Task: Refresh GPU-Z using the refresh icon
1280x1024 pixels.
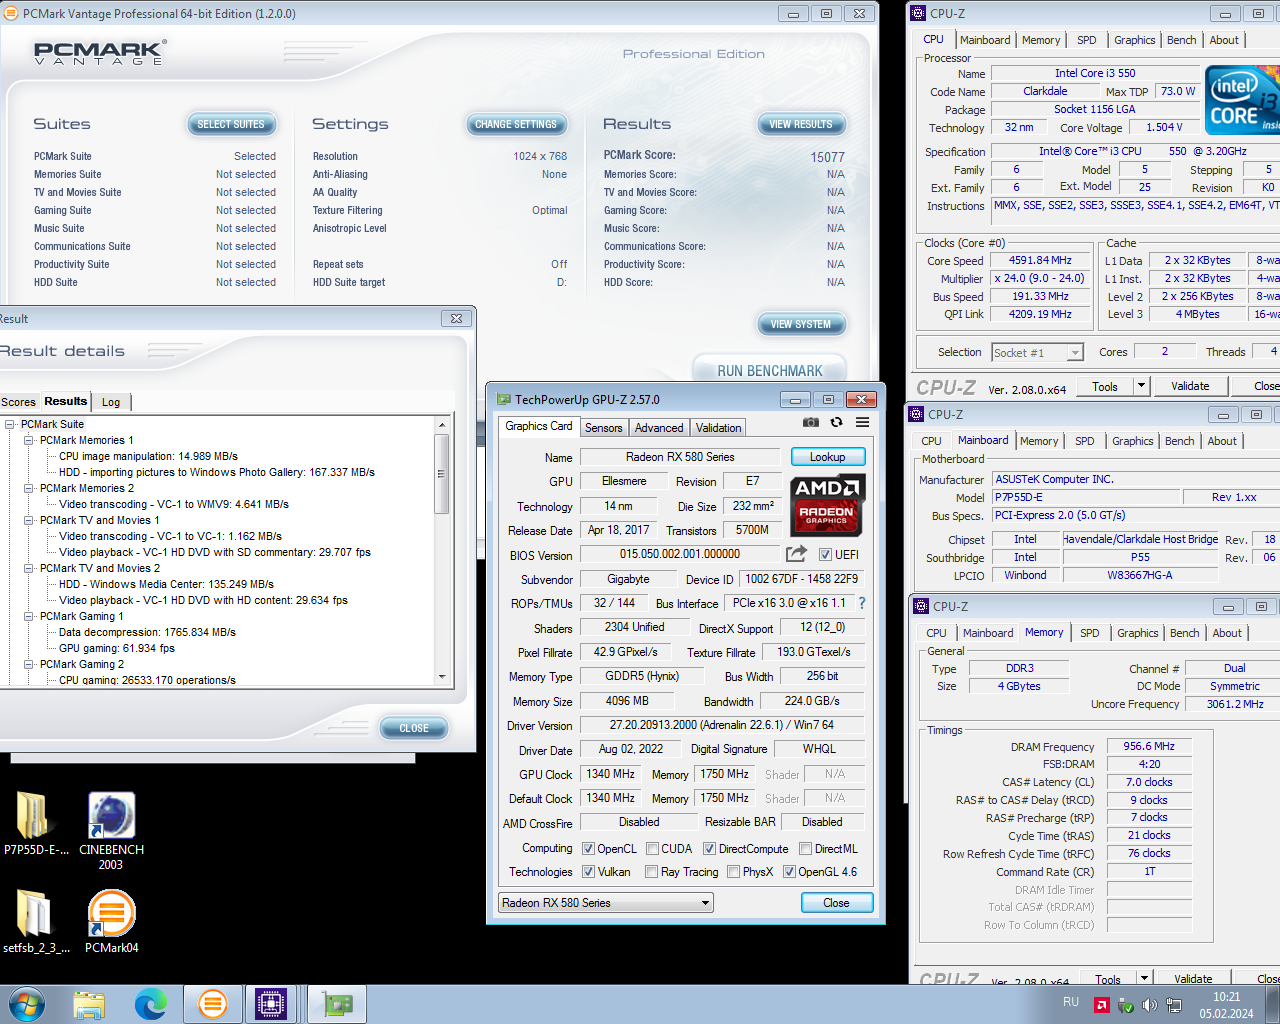Action: [x=837, y=423]
